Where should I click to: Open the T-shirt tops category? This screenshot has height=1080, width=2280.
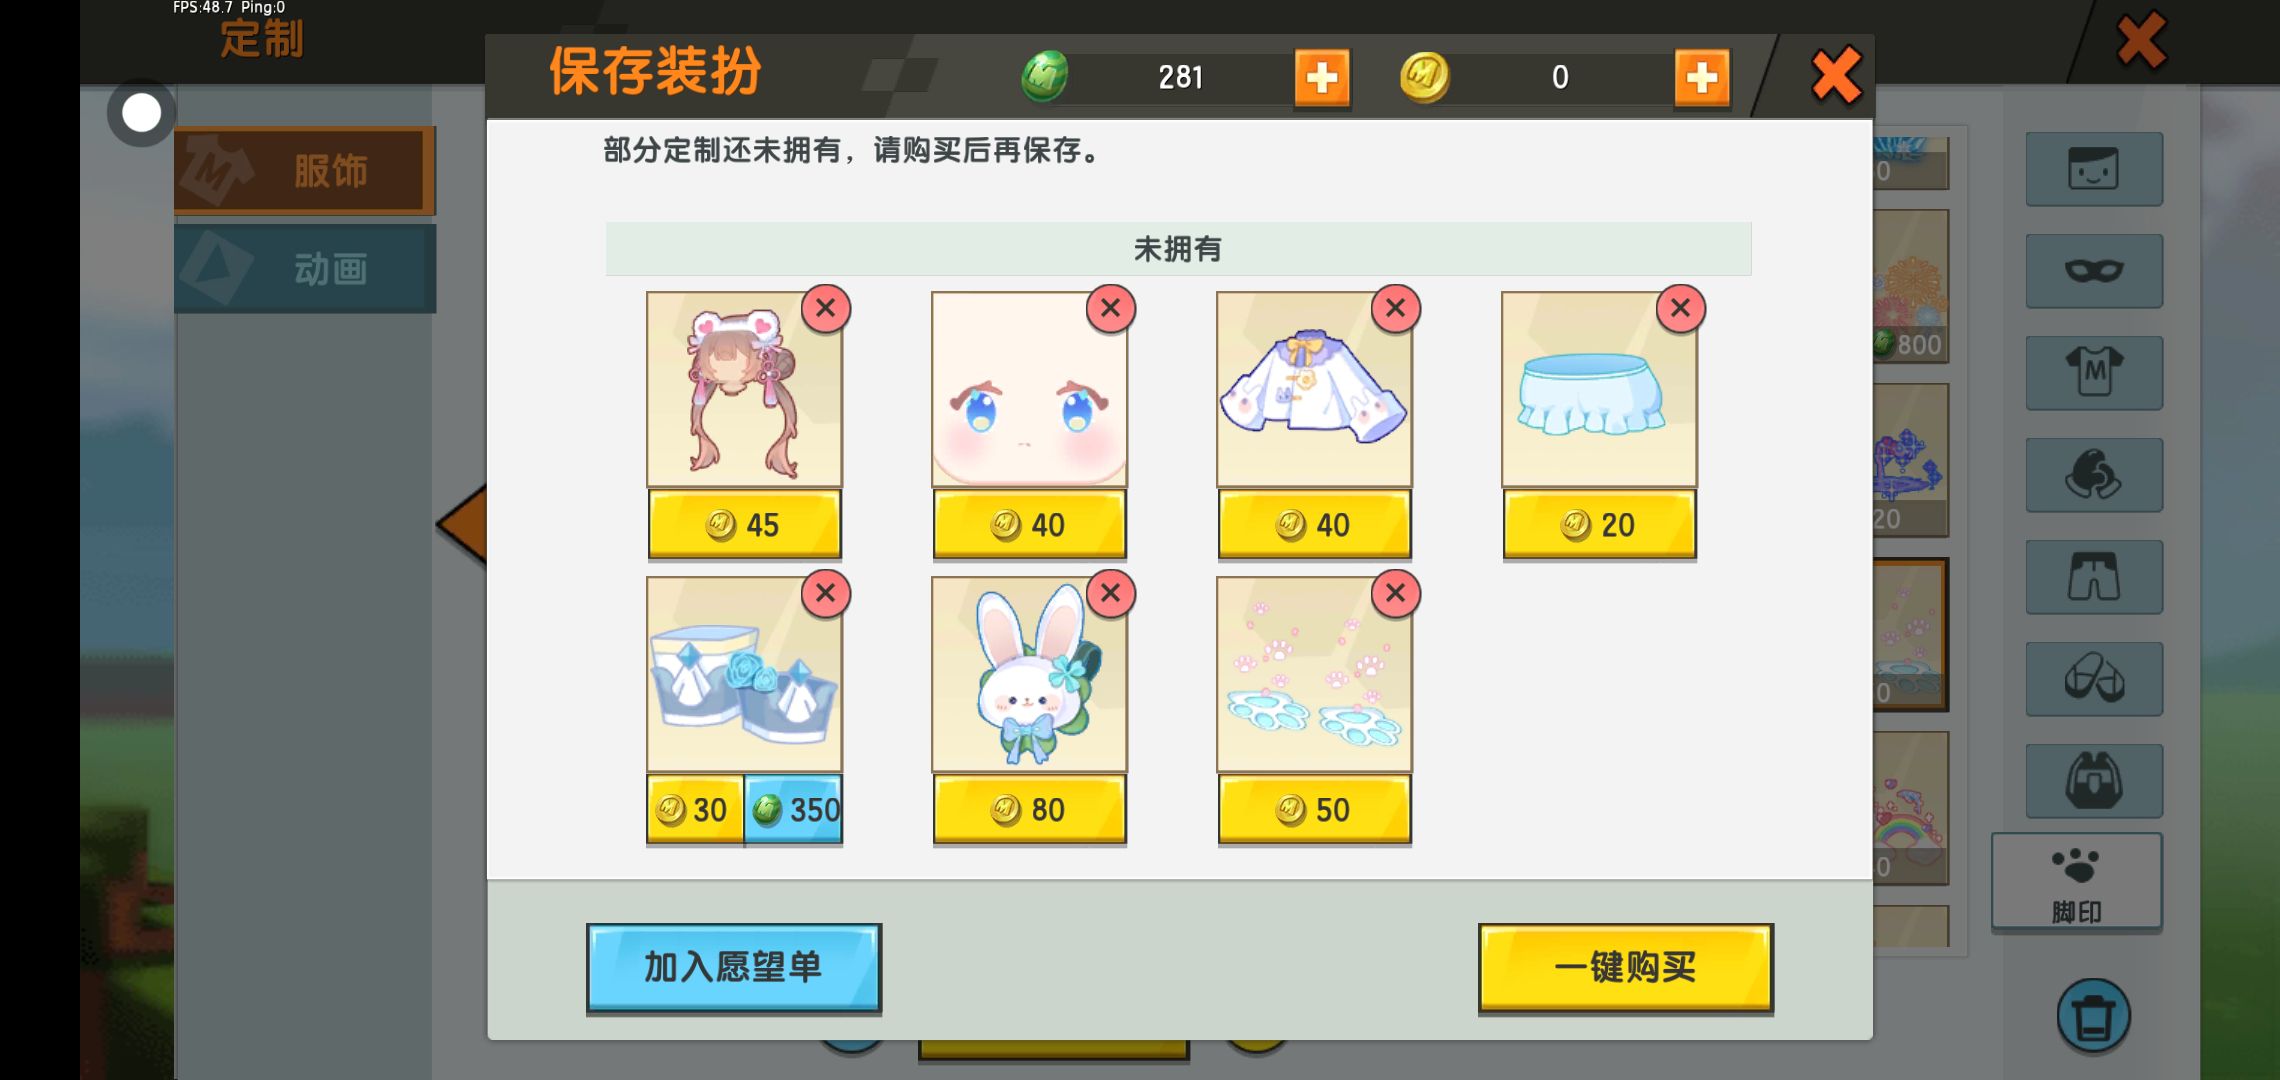tap(2094, 373)
